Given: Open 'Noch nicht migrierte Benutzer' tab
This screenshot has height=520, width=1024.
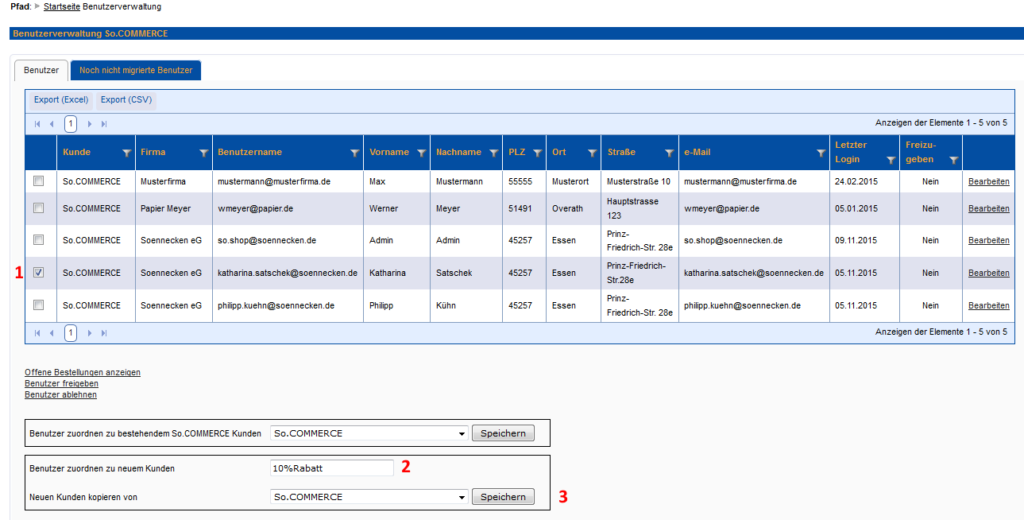Looking at the screenshot, I should coord(136,70).
